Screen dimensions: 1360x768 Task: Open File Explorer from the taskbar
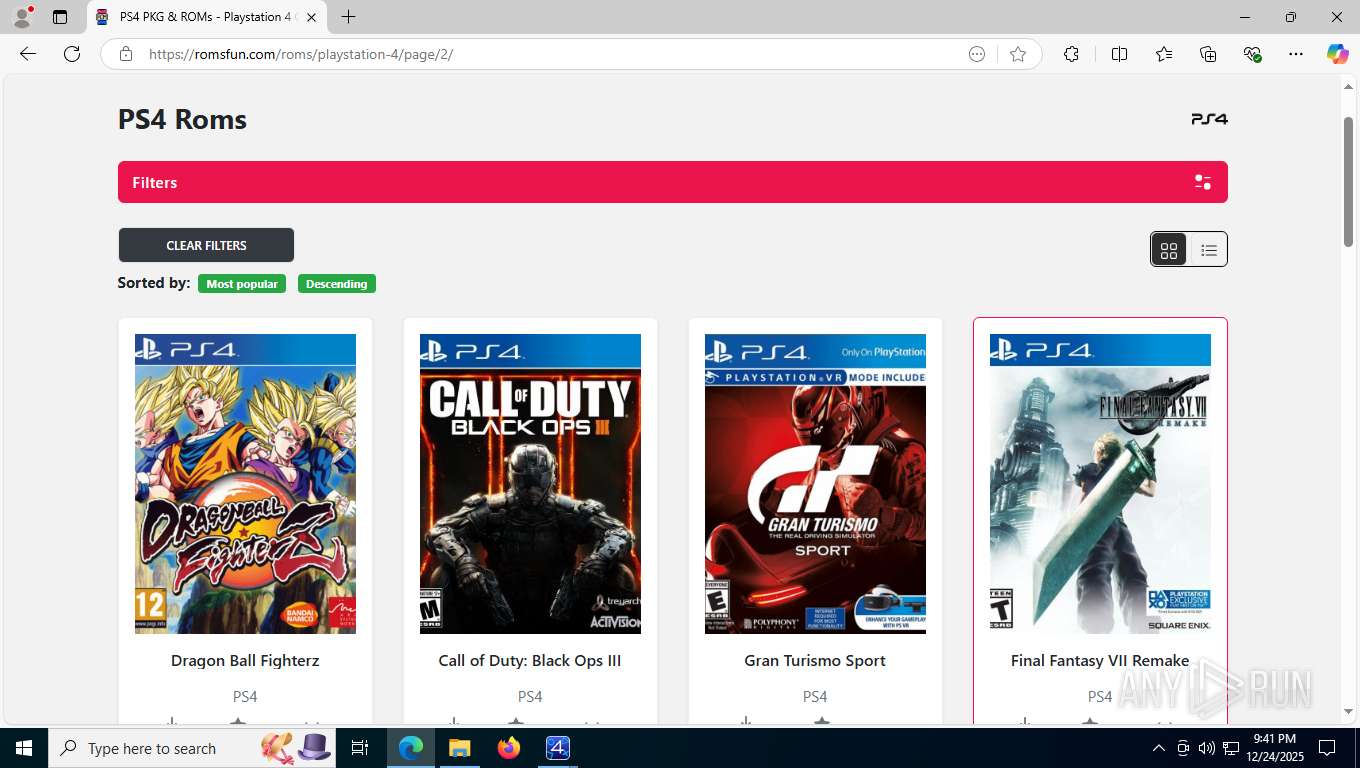click(459, 748)
